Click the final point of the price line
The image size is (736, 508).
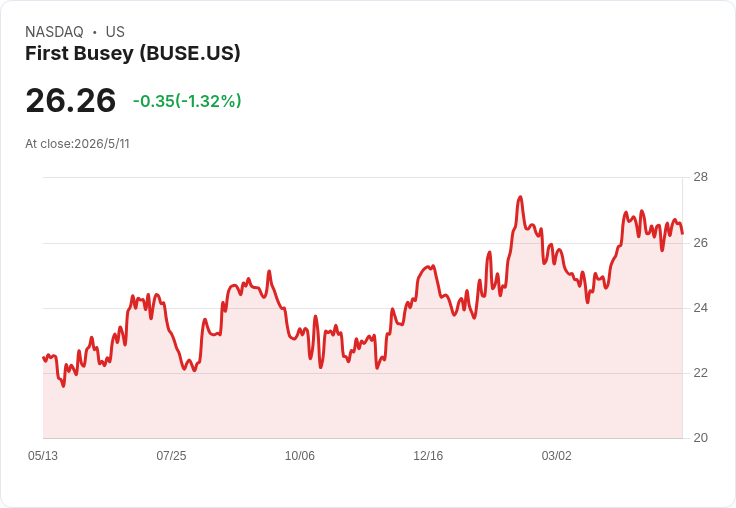682,233
